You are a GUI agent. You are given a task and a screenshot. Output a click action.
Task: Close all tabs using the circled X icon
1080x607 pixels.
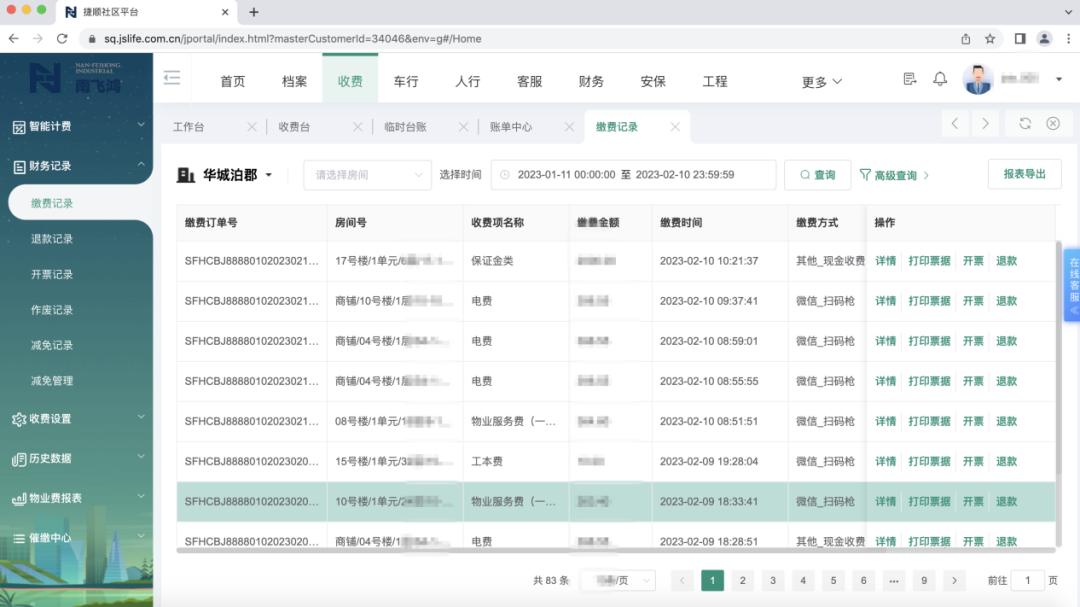click(1052, 124)
